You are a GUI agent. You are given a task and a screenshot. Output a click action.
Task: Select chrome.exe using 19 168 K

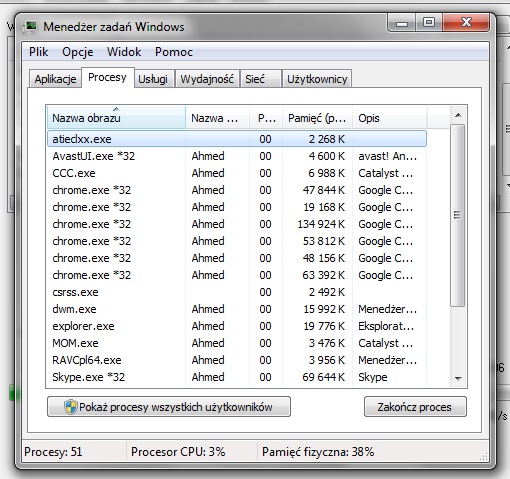(x=237, y=207)
